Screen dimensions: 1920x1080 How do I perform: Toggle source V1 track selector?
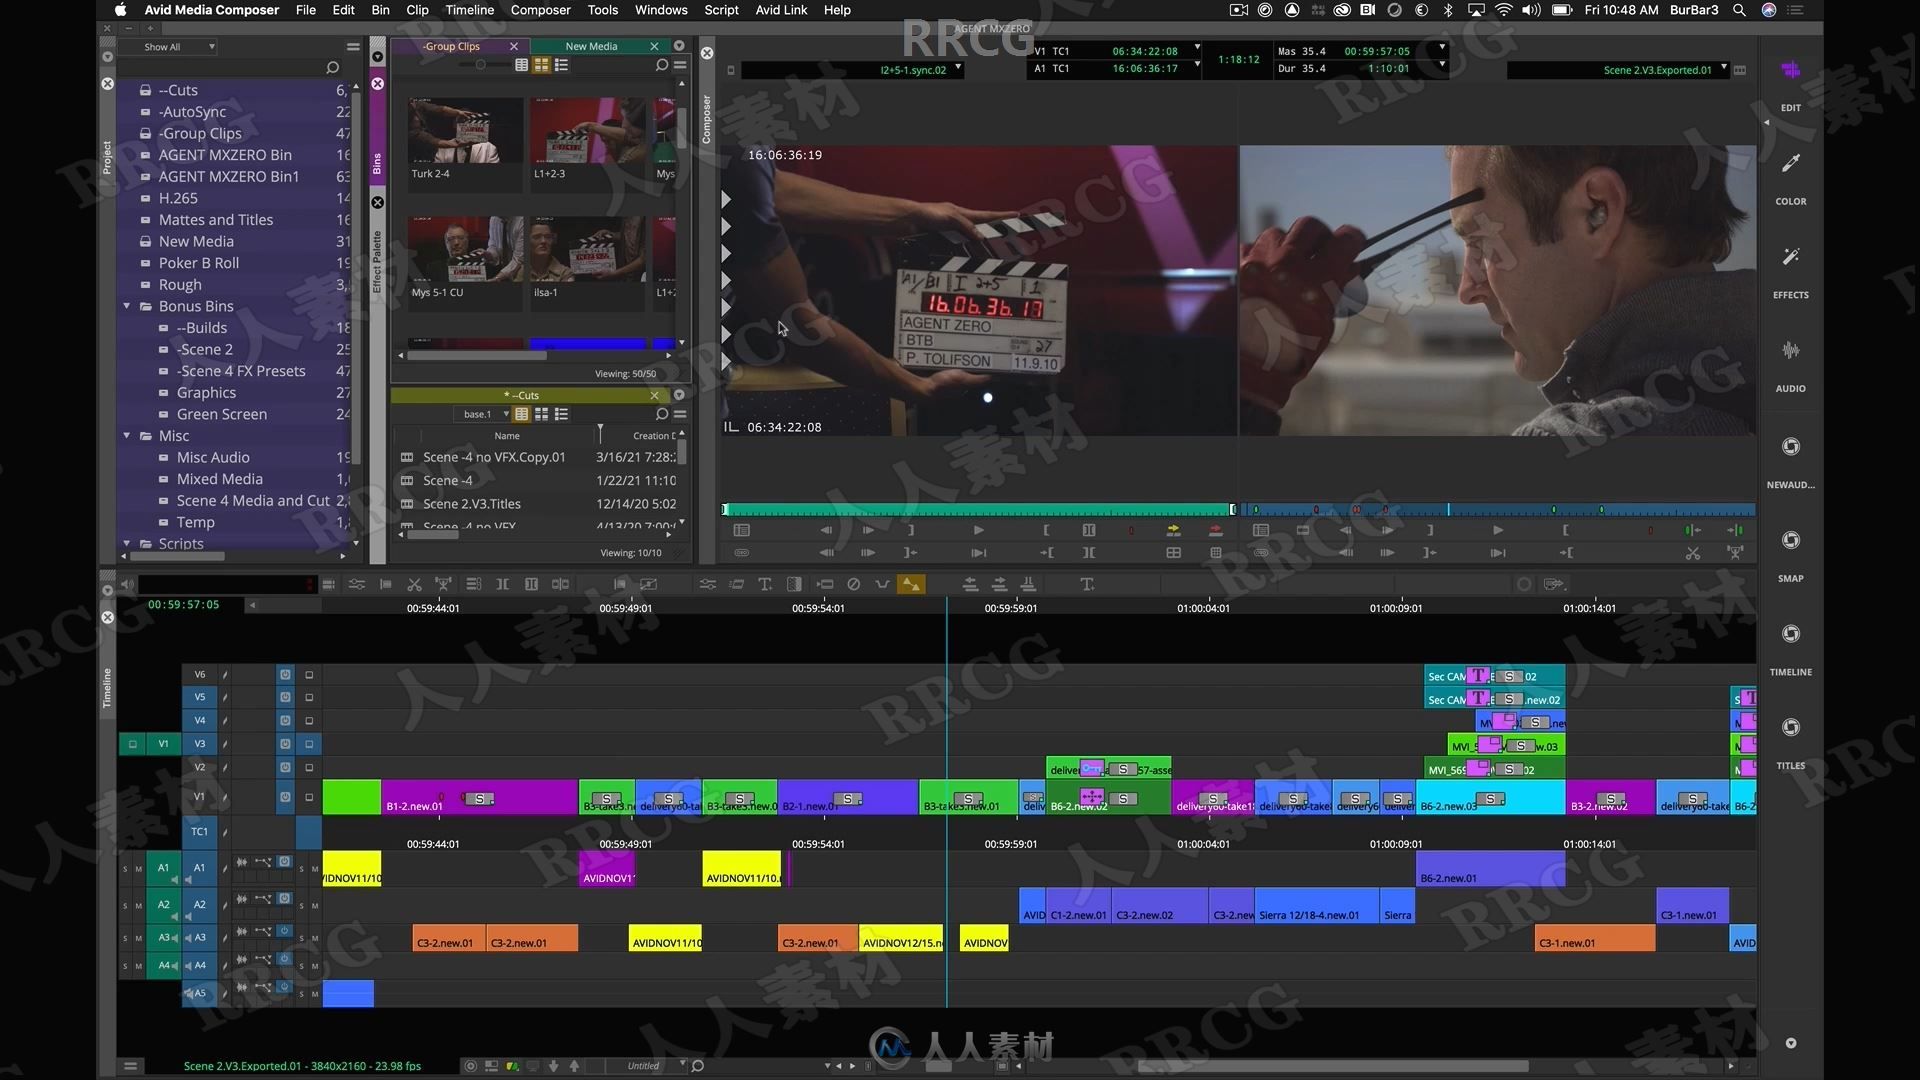click(x=163, y=744)
